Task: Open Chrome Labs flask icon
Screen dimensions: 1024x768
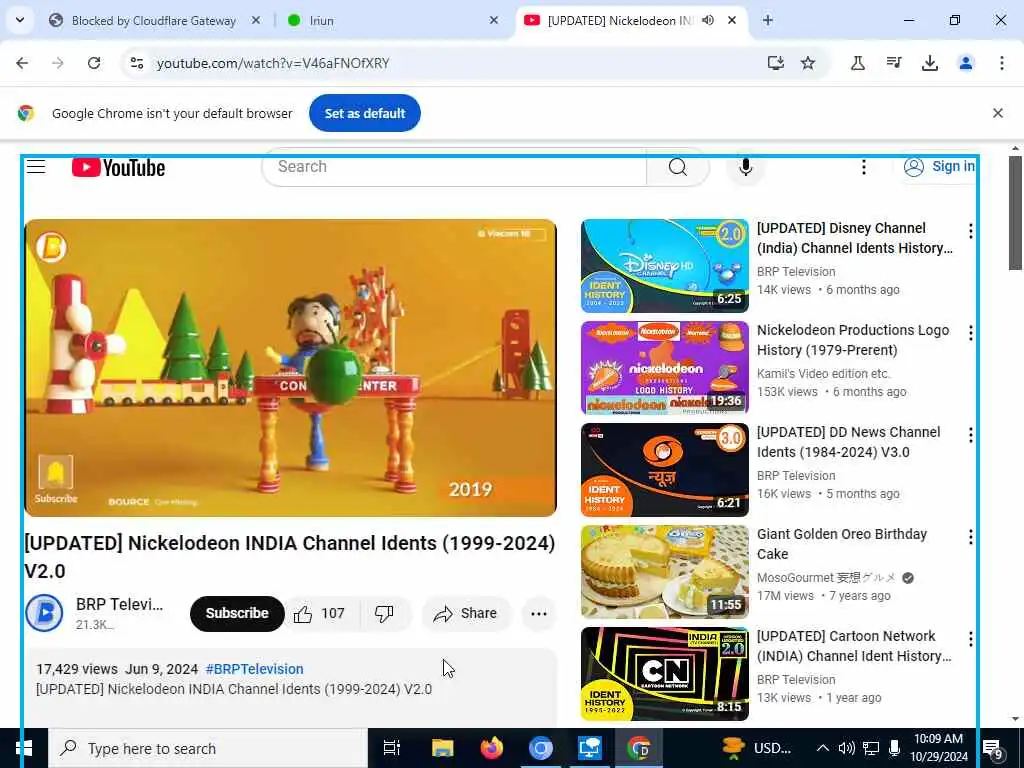Action: 857,63
